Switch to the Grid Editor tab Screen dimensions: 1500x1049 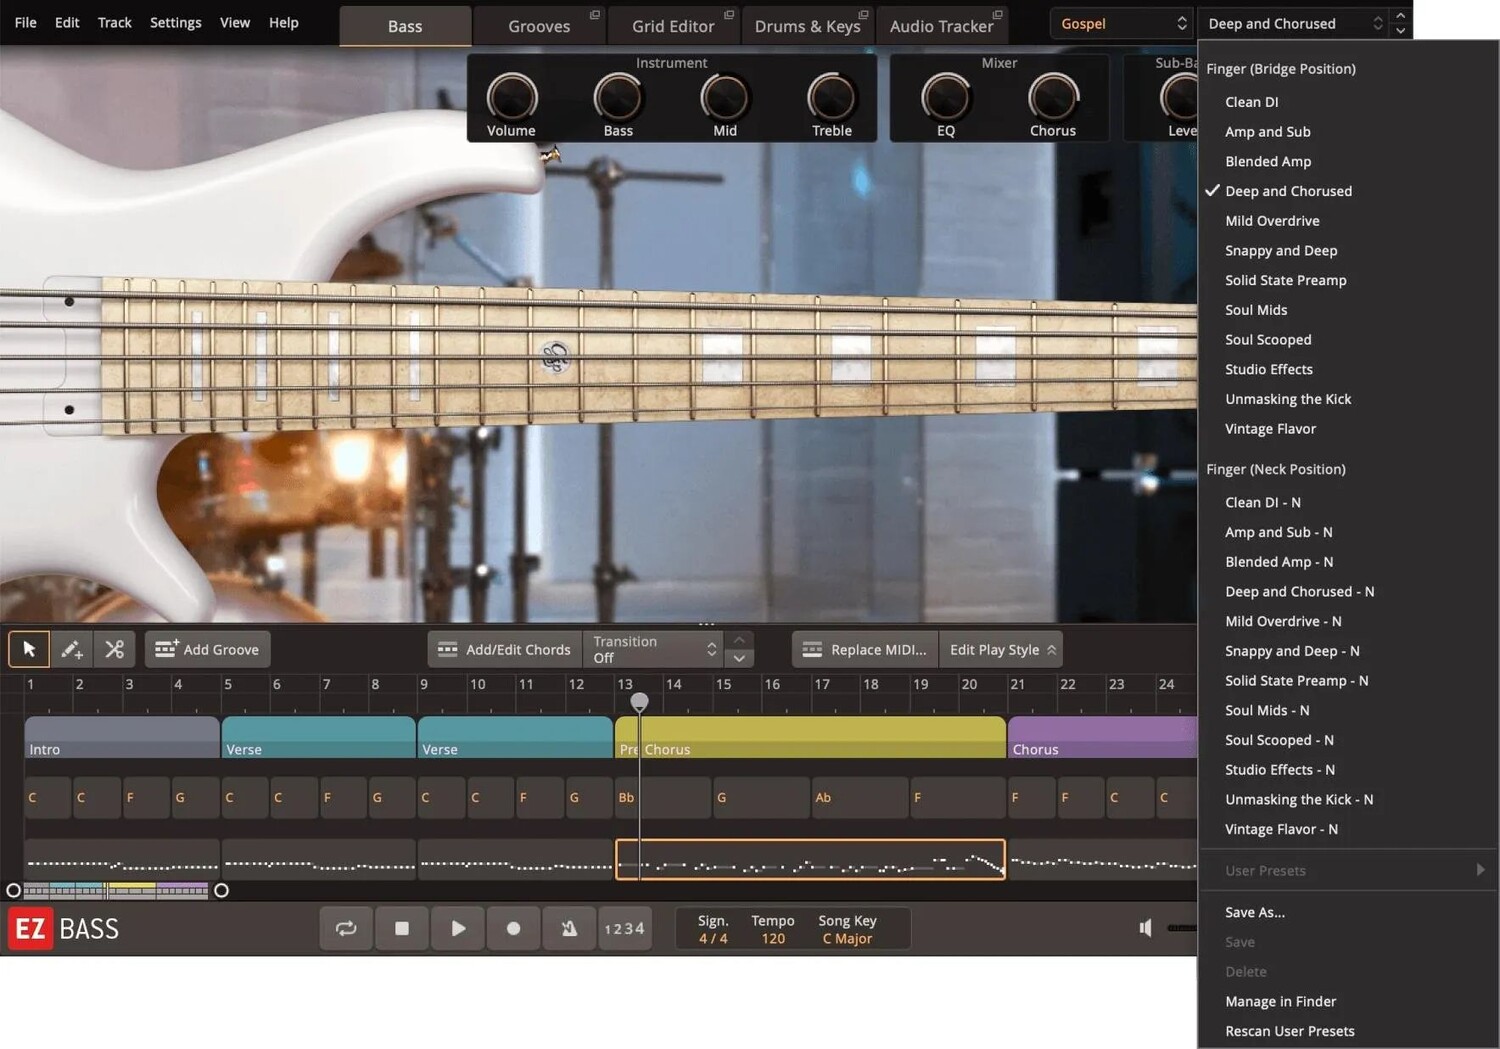pyautogui.click(x=673, y=26)
